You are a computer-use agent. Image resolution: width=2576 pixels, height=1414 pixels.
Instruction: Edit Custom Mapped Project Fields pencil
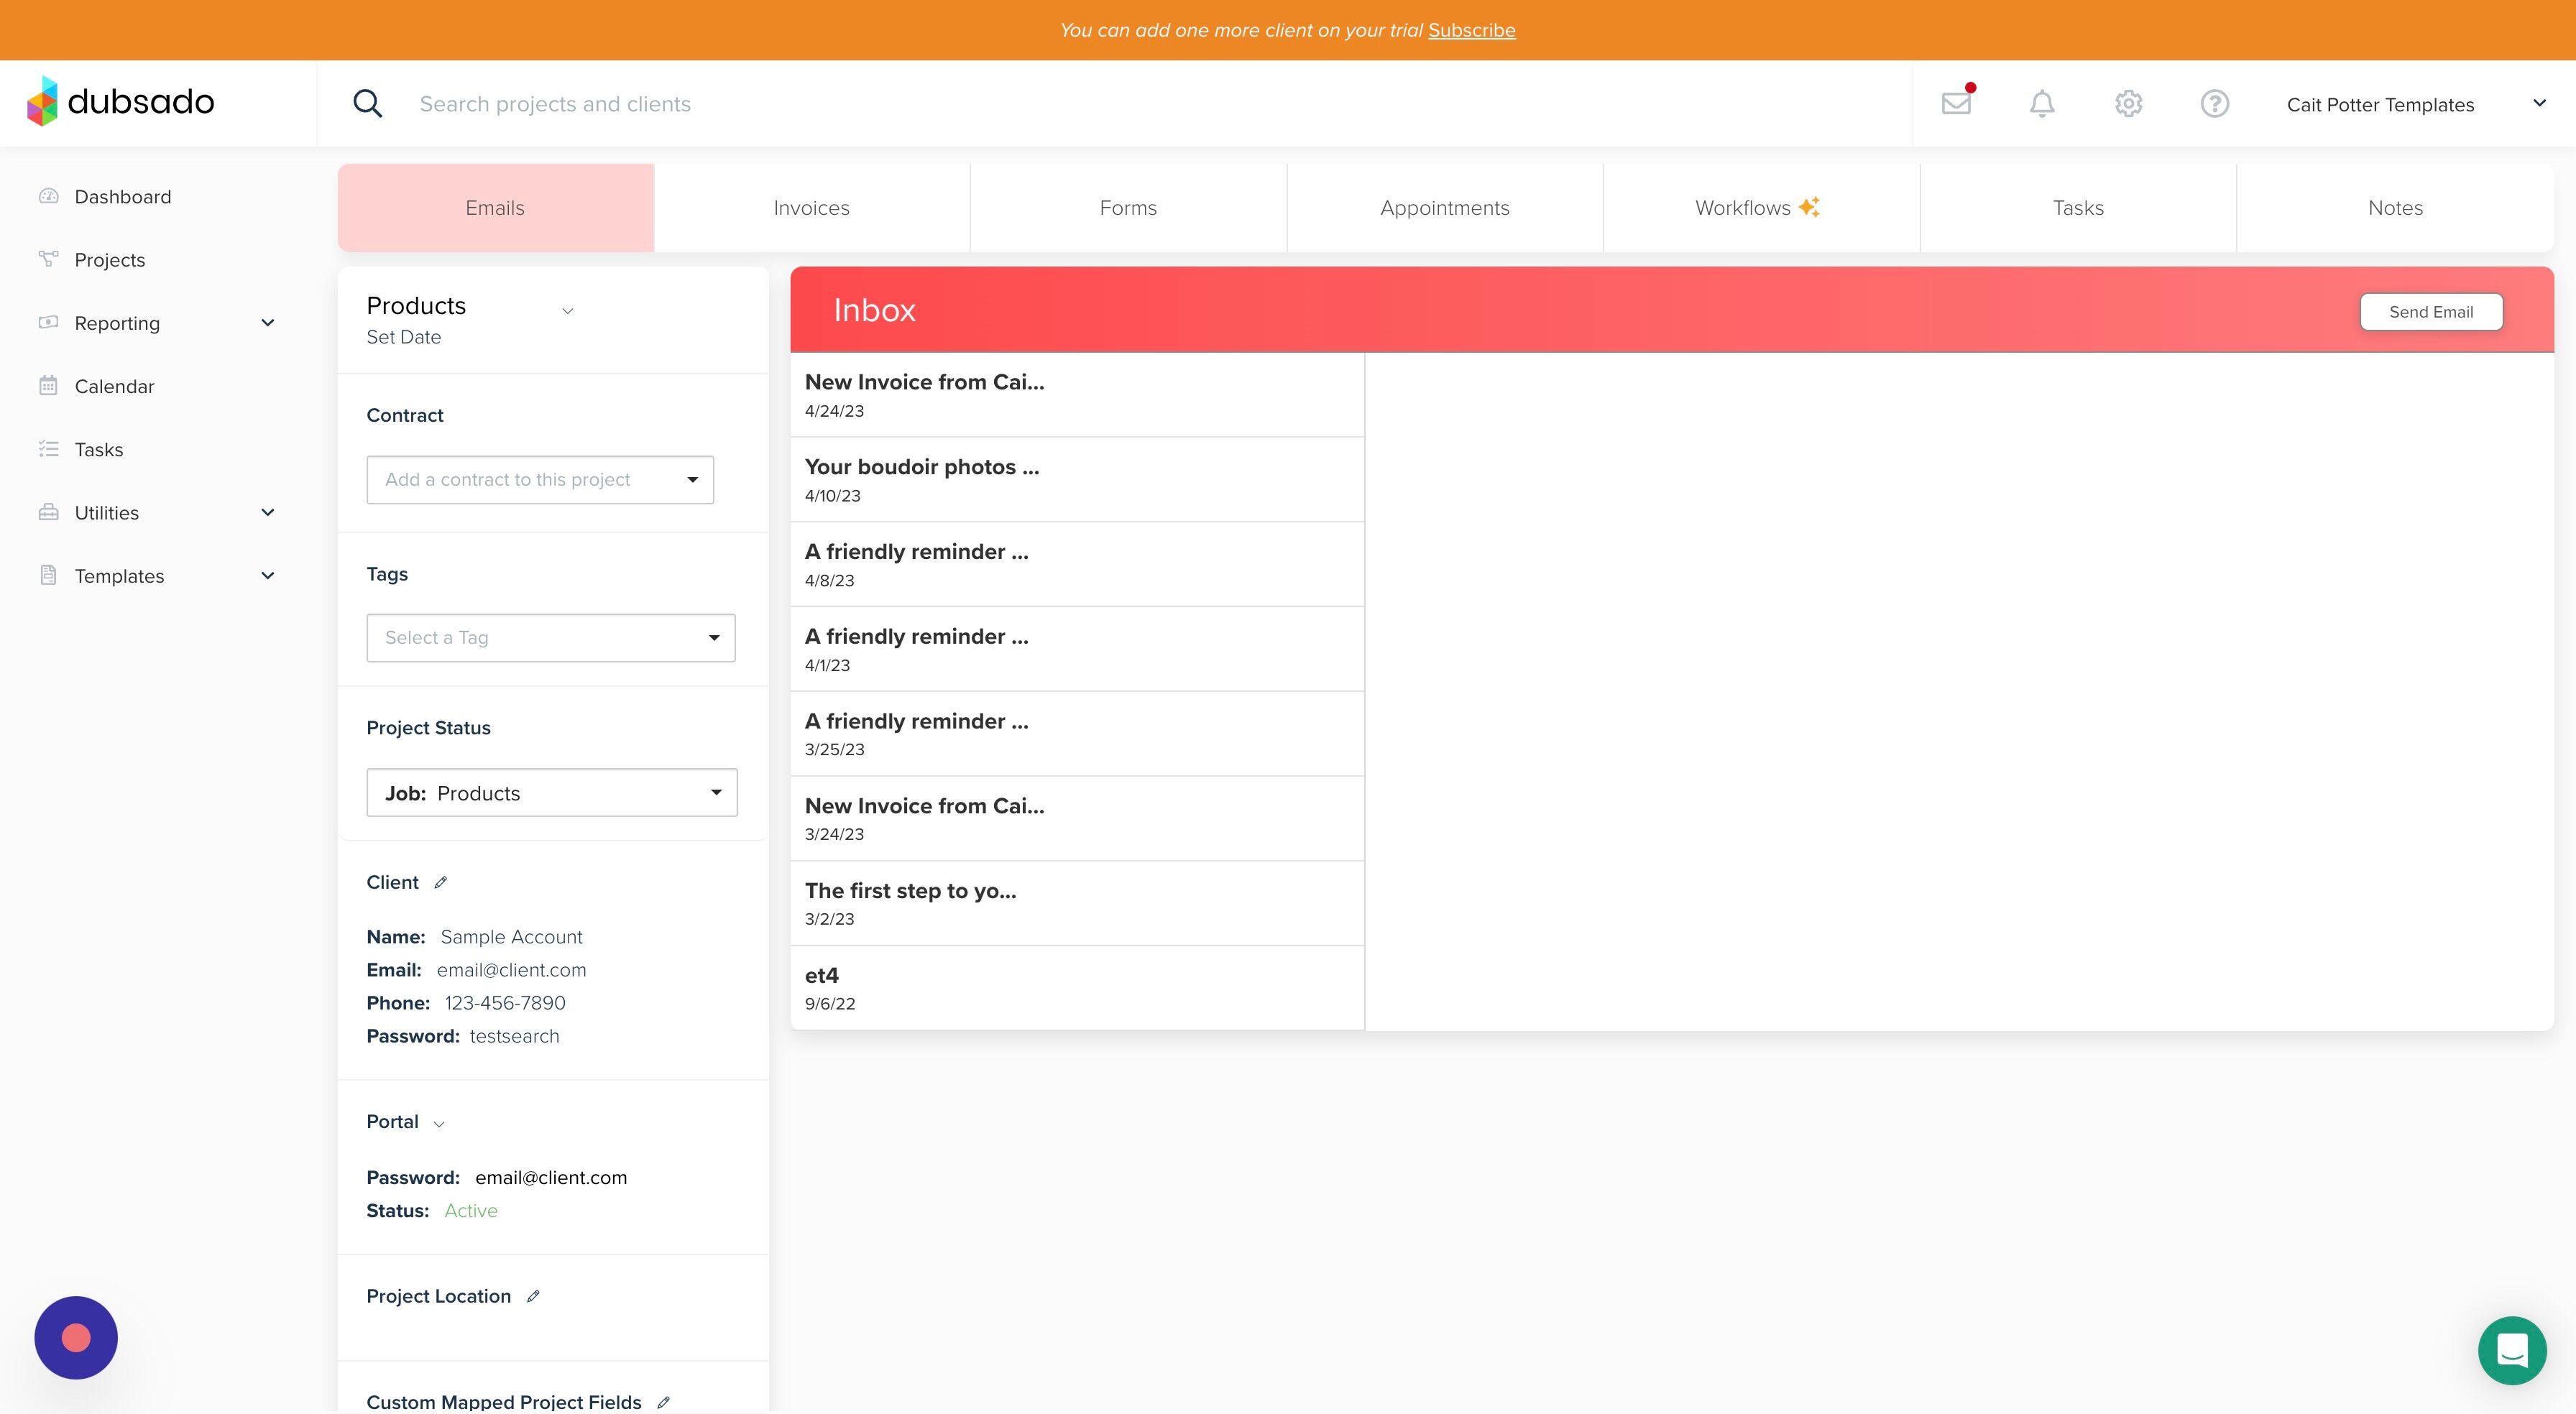tap(663, 1402)
